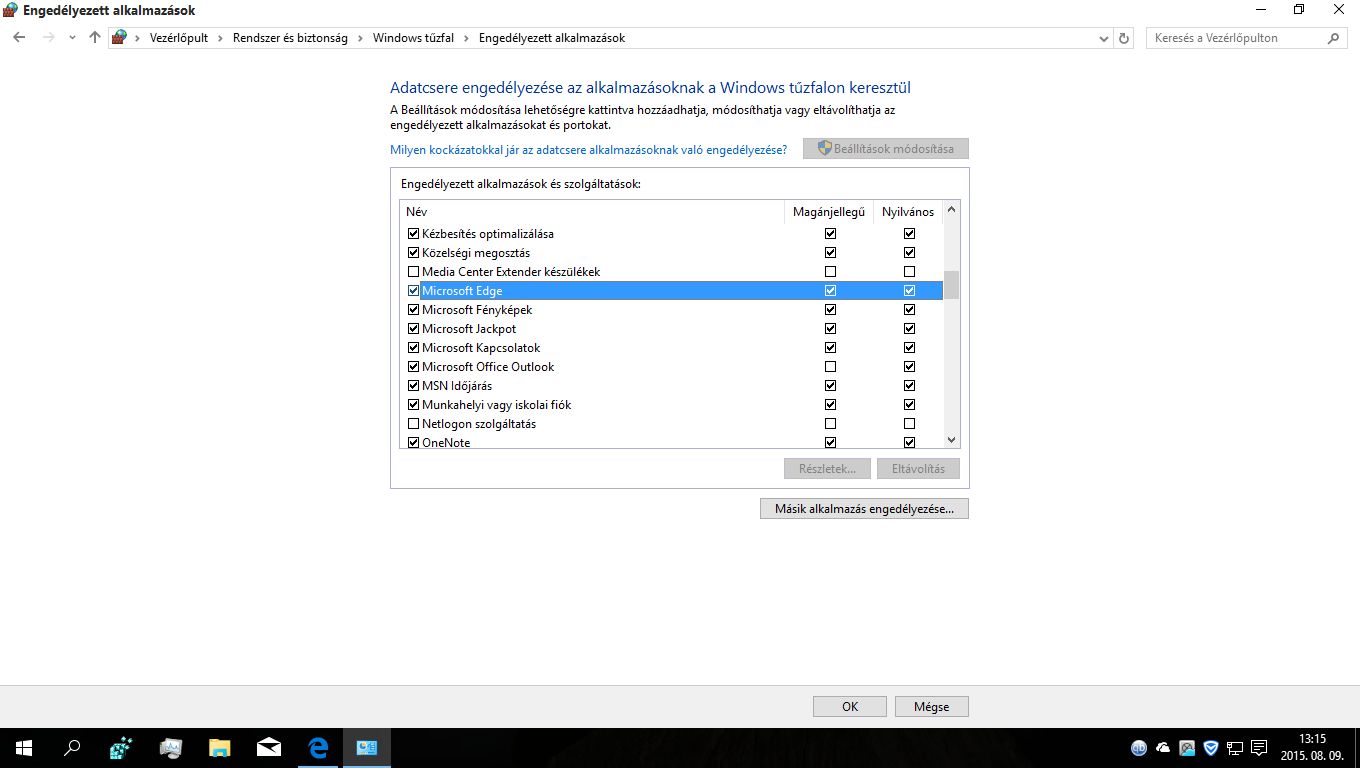This screenshot has width=1360, height=768.
Task: Enable Netlogon szolgáltatás name checkbox
Action: (414, 424)
